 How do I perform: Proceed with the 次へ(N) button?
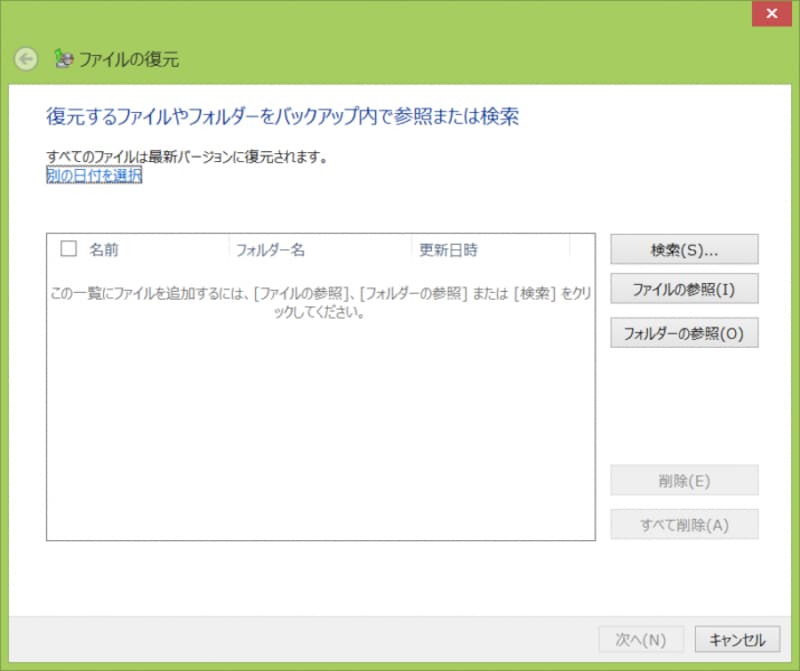tap(640, 640)
